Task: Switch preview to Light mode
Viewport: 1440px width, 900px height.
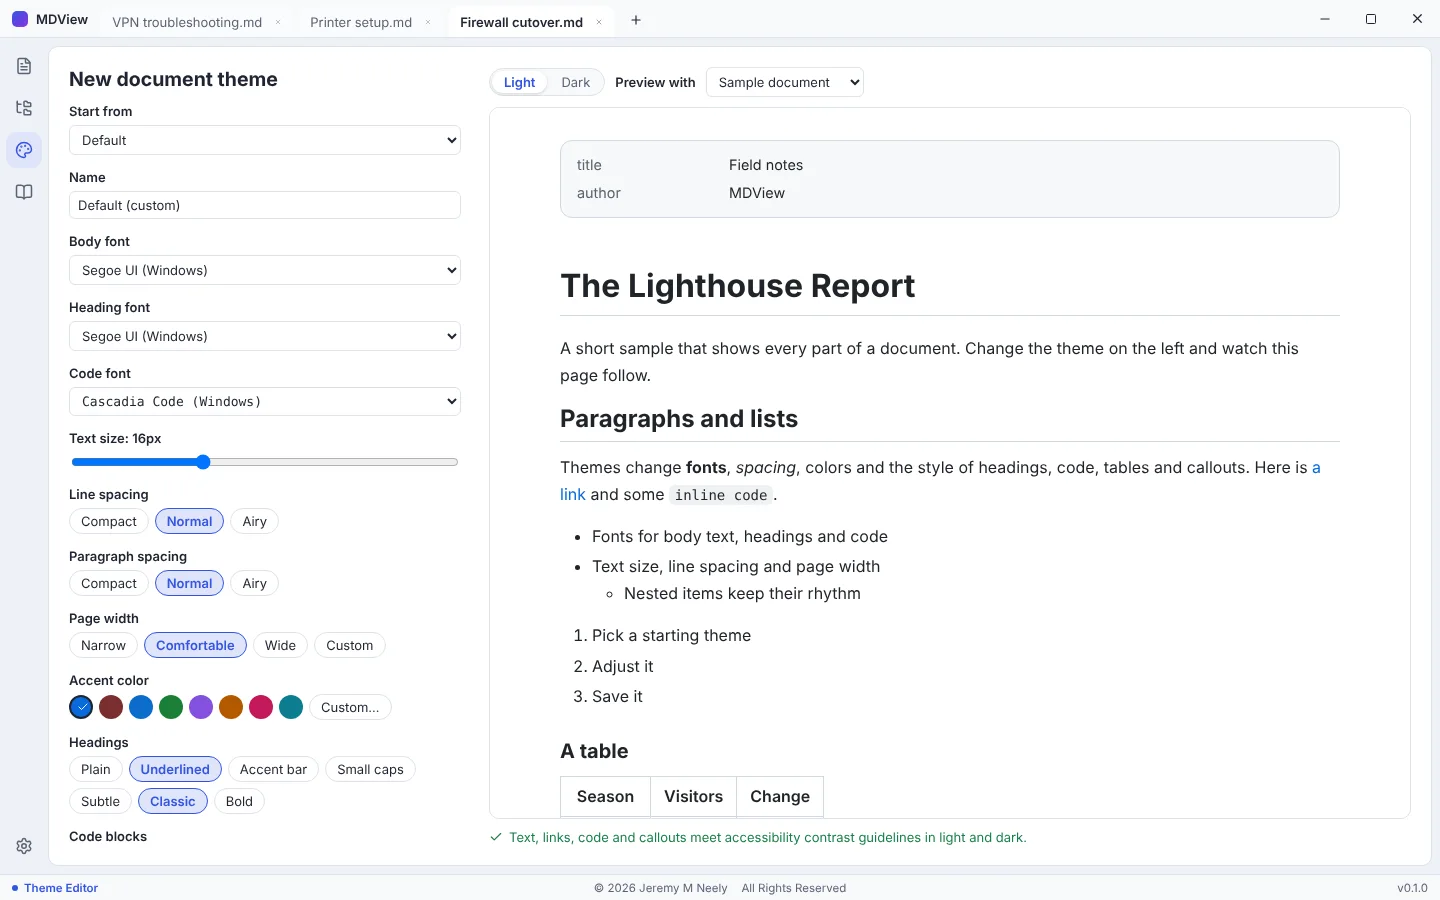Action: (x=519, y=82)
